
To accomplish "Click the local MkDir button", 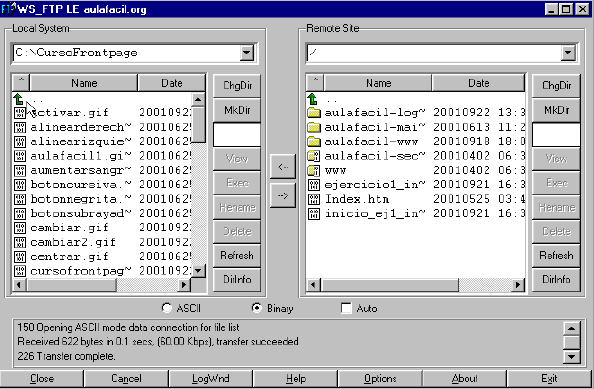I will (237, 110).
